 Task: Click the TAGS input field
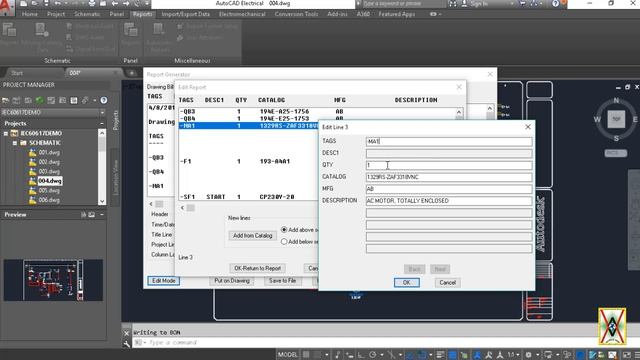point(449,141)
